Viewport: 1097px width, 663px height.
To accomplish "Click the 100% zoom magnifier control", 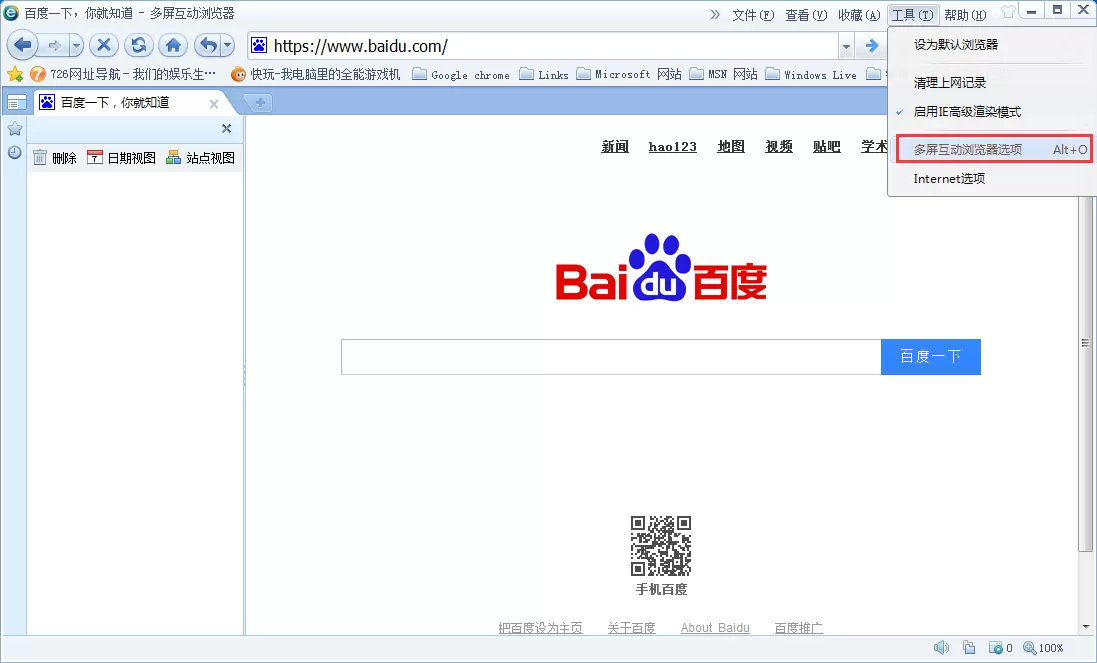I will click(1043, 648).
